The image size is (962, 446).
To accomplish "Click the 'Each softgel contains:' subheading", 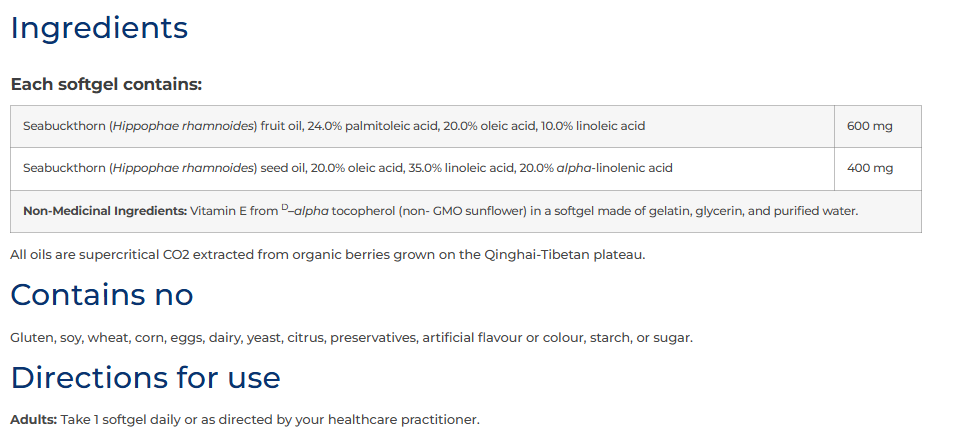I will [106, 85].
